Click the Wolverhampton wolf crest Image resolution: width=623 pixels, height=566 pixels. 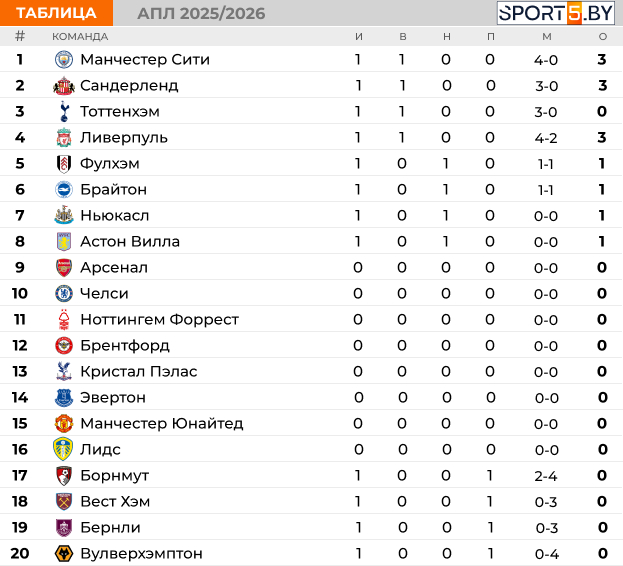[x=64, y=553]
